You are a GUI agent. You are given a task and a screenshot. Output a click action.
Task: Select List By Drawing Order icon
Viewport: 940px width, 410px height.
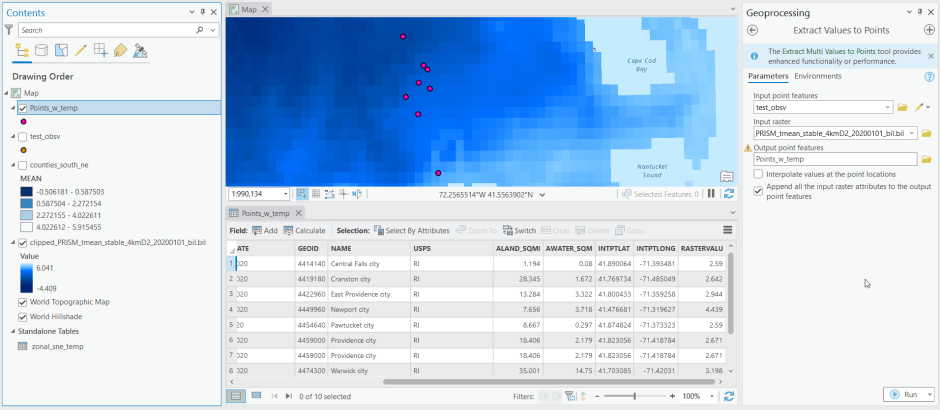[x=22, y=51]
